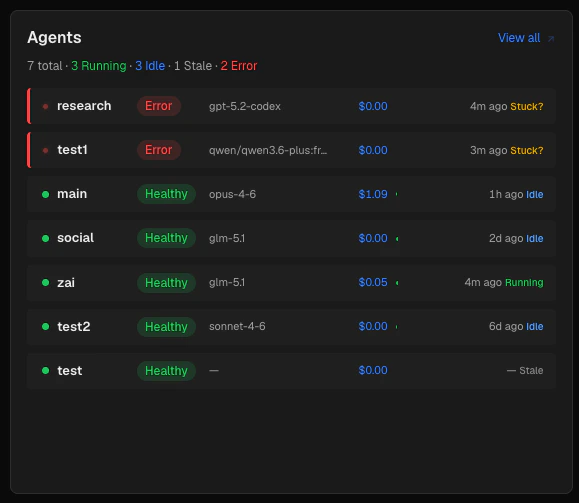Screen dimensions: 579x503
Task: Click the $0.05 cost value
Action: click(x=373, y=283)
